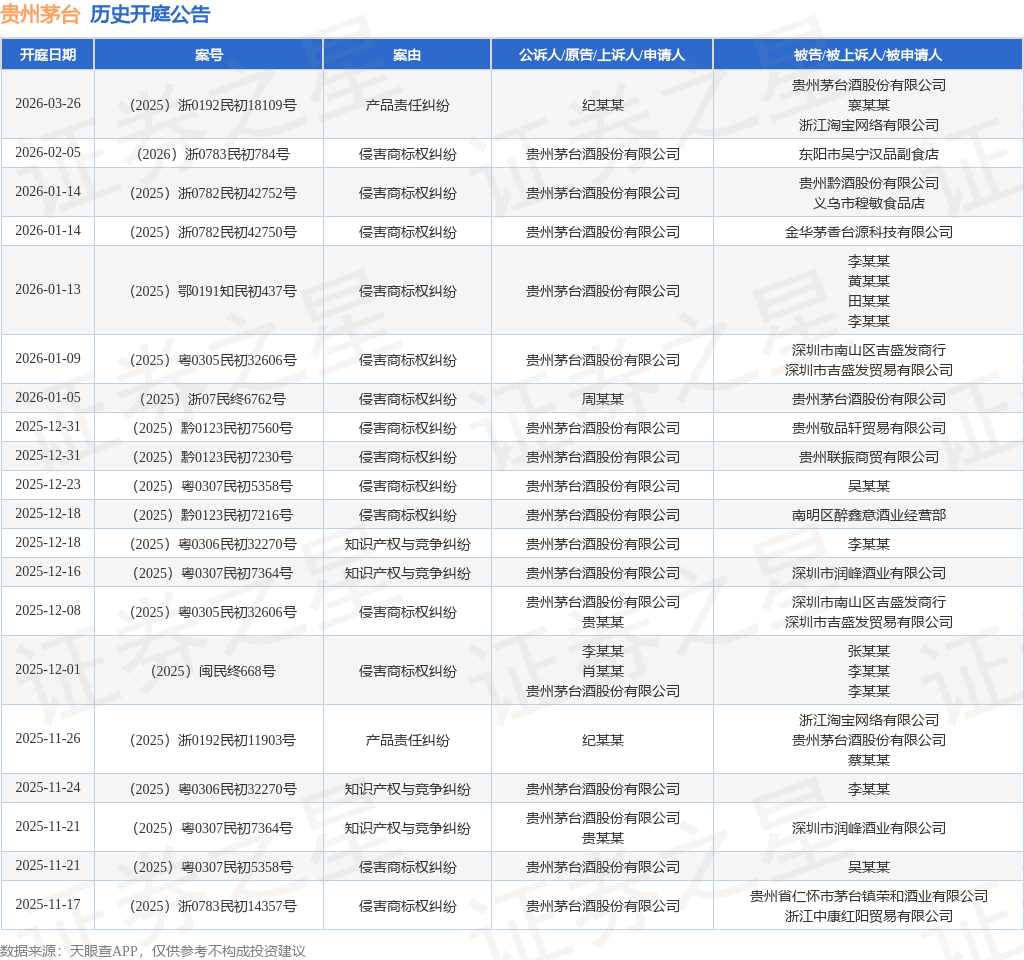This screenshot has width=1024, height=960.
Task: Click the date 2025-12-23
Action: pos(48,485)
